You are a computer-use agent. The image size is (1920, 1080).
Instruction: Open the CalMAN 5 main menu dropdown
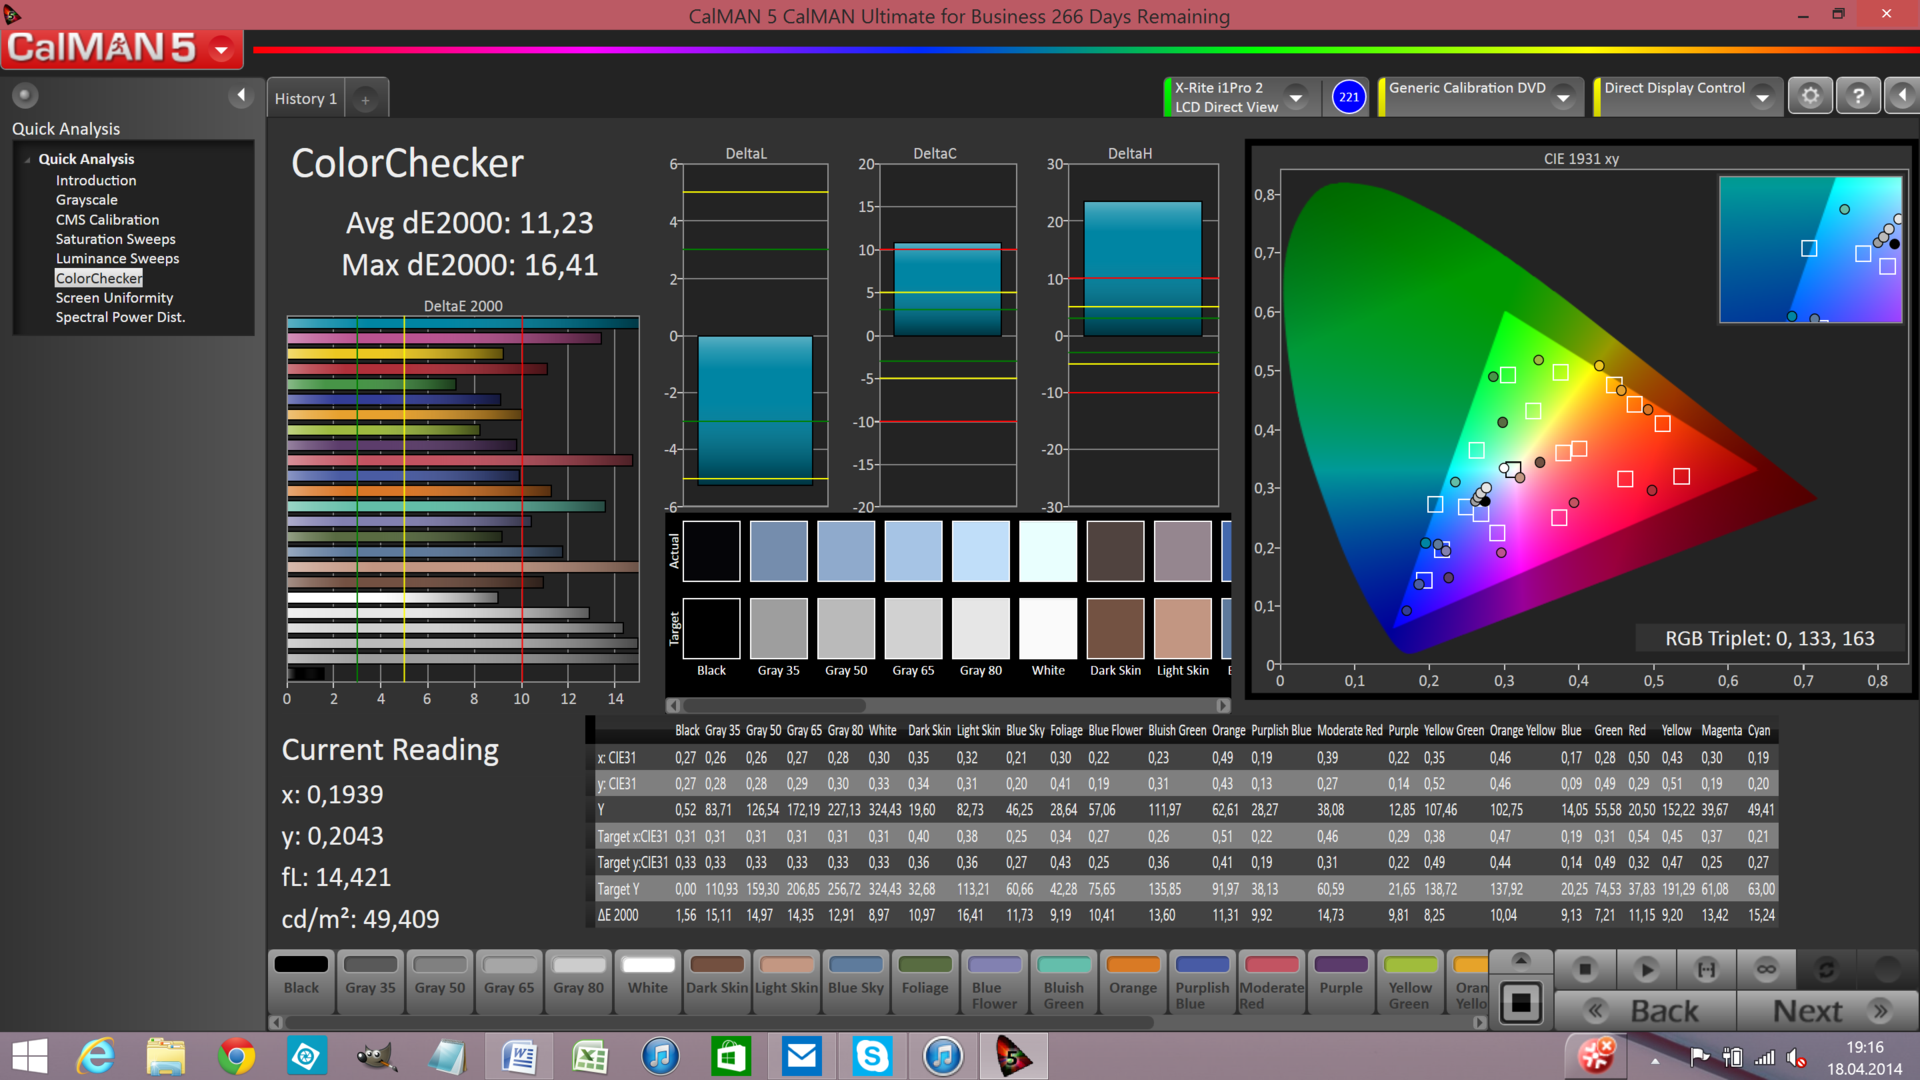(x=222, y=48)
